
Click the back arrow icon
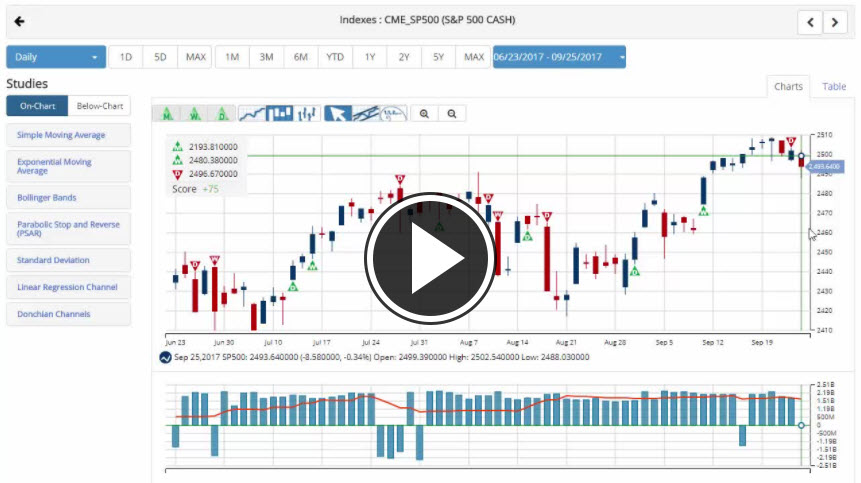[x=20, y=21]
